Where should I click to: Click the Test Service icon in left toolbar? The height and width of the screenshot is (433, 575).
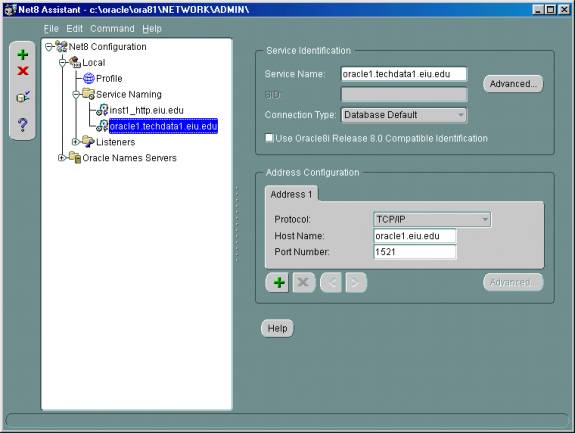click(23, 97)
